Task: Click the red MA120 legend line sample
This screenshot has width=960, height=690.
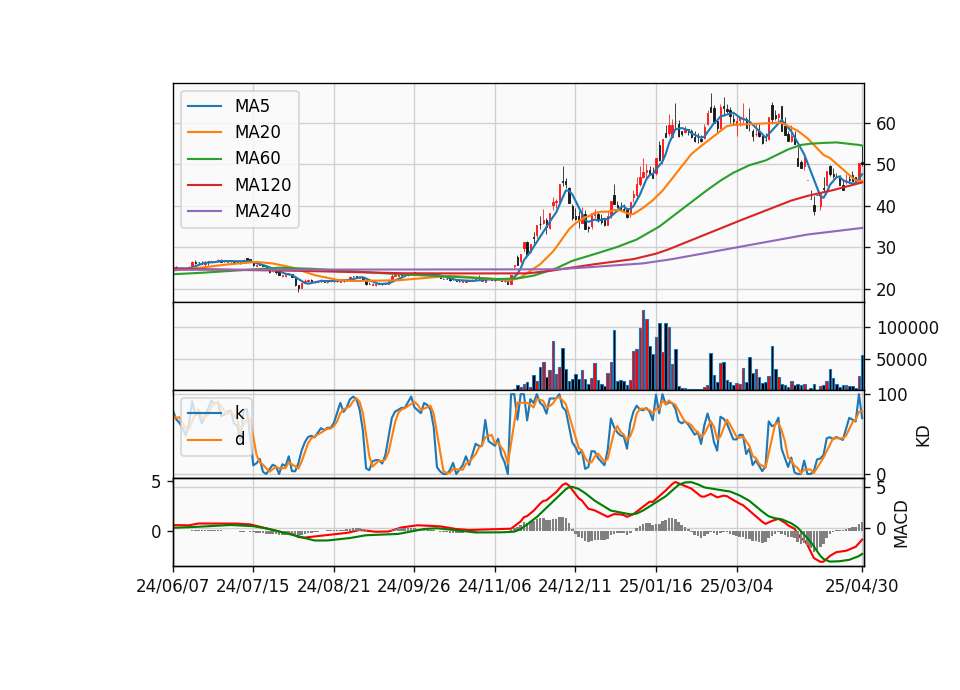Action: point(204,185)
